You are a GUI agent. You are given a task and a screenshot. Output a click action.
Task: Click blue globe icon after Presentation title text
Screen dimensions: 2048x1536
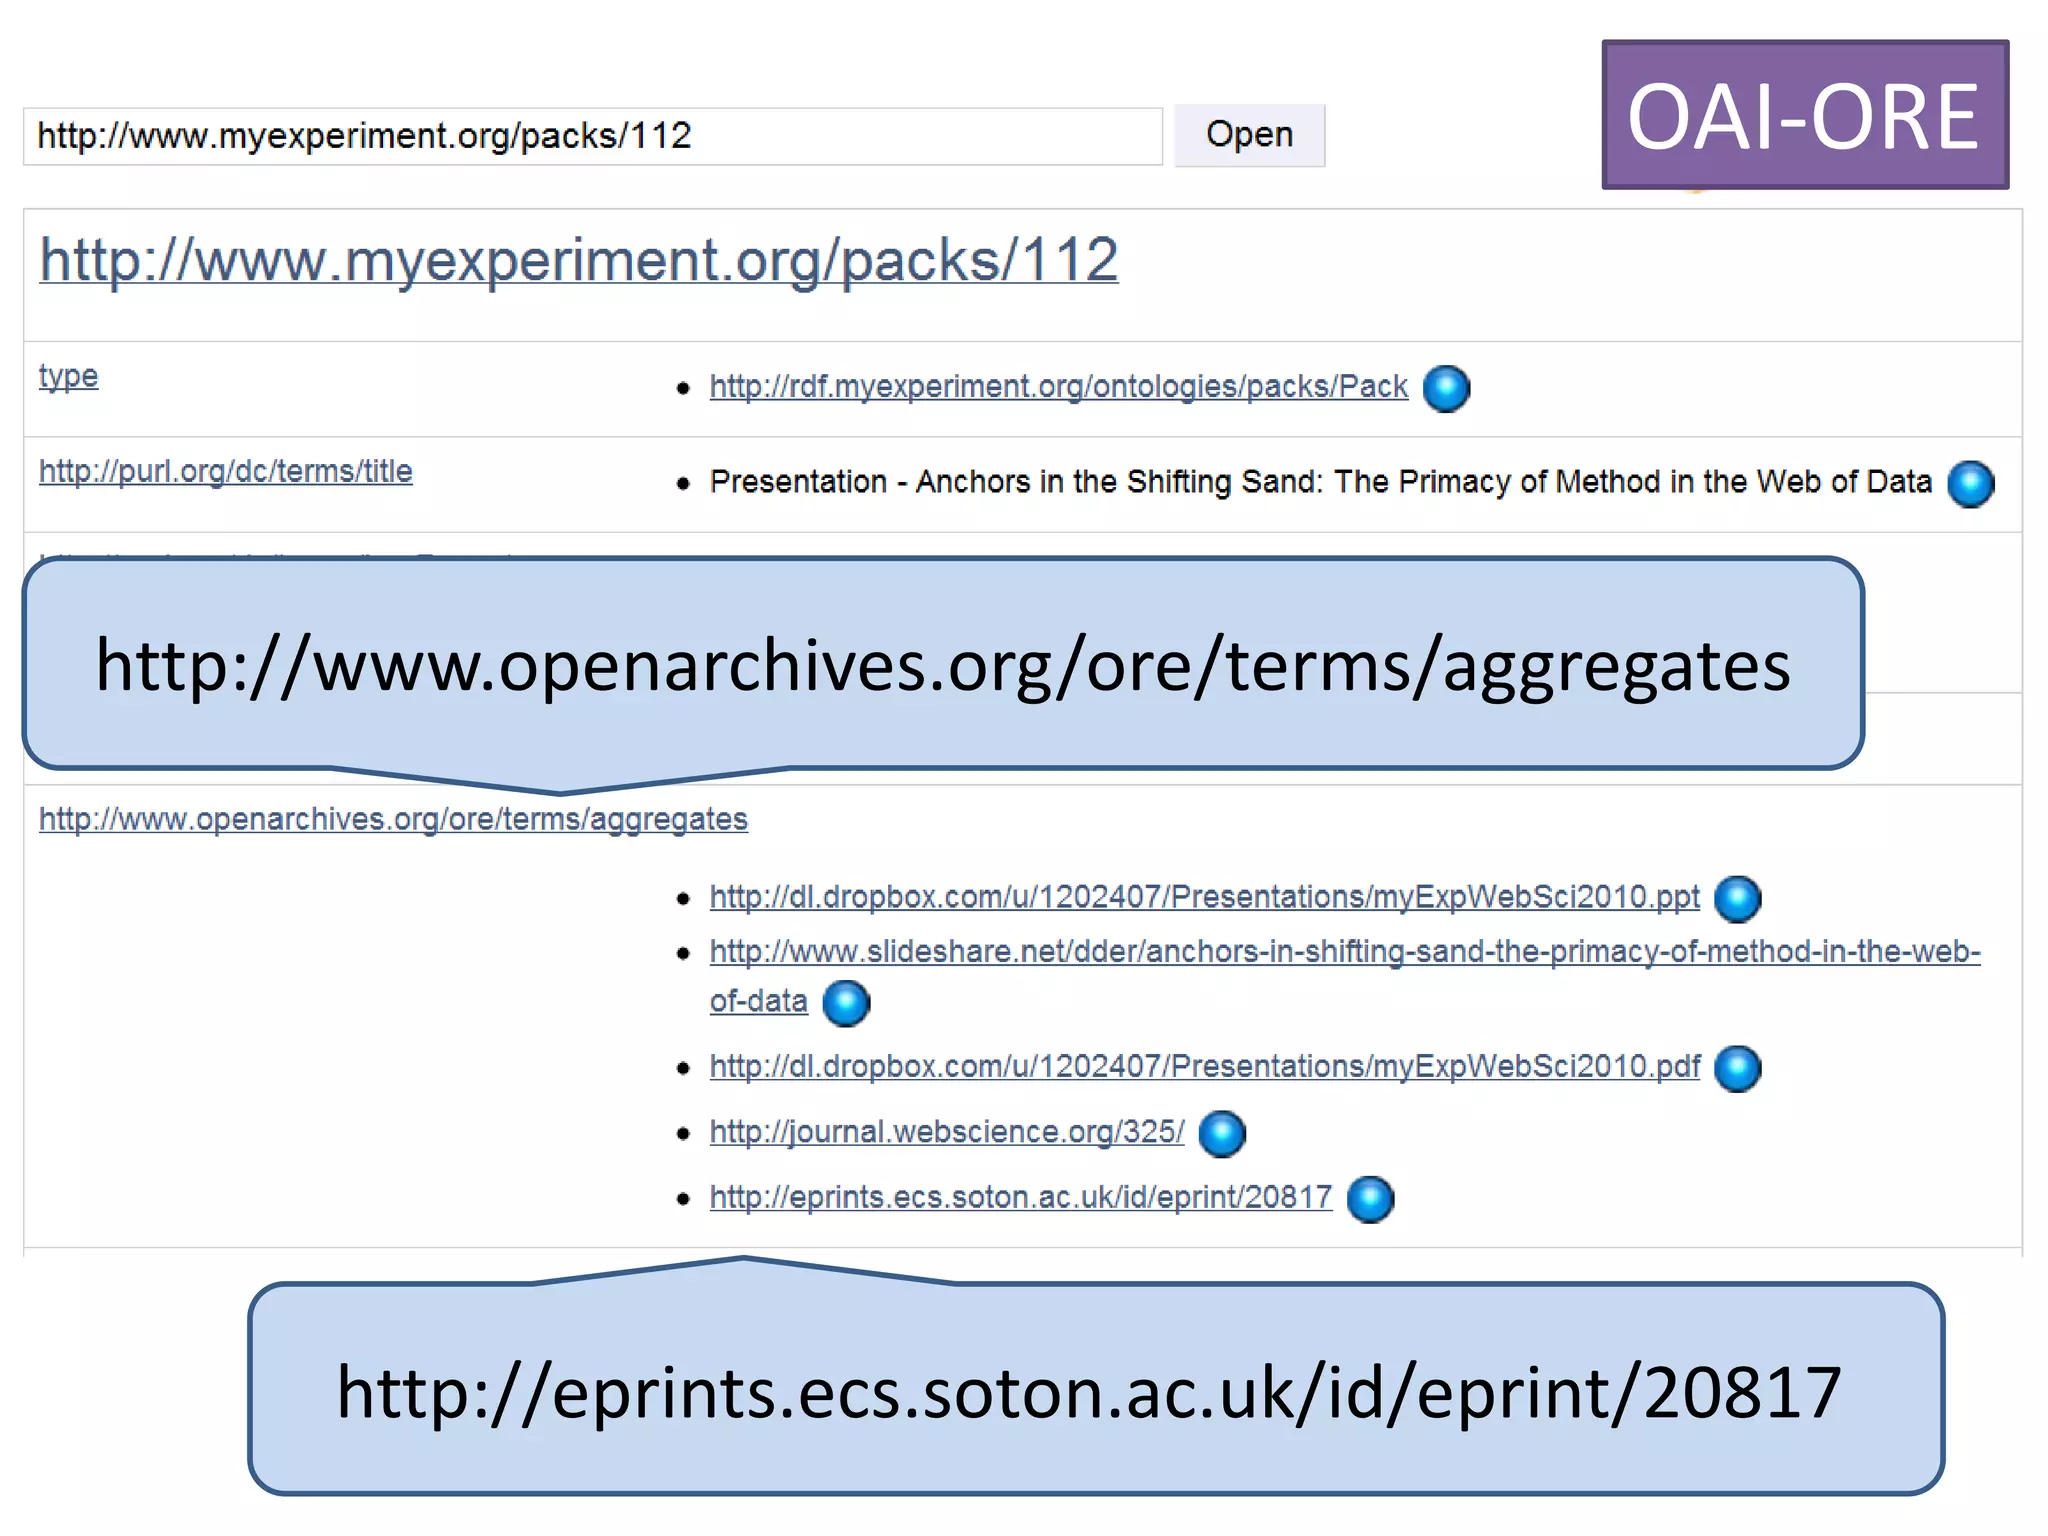pos(1971,484)
